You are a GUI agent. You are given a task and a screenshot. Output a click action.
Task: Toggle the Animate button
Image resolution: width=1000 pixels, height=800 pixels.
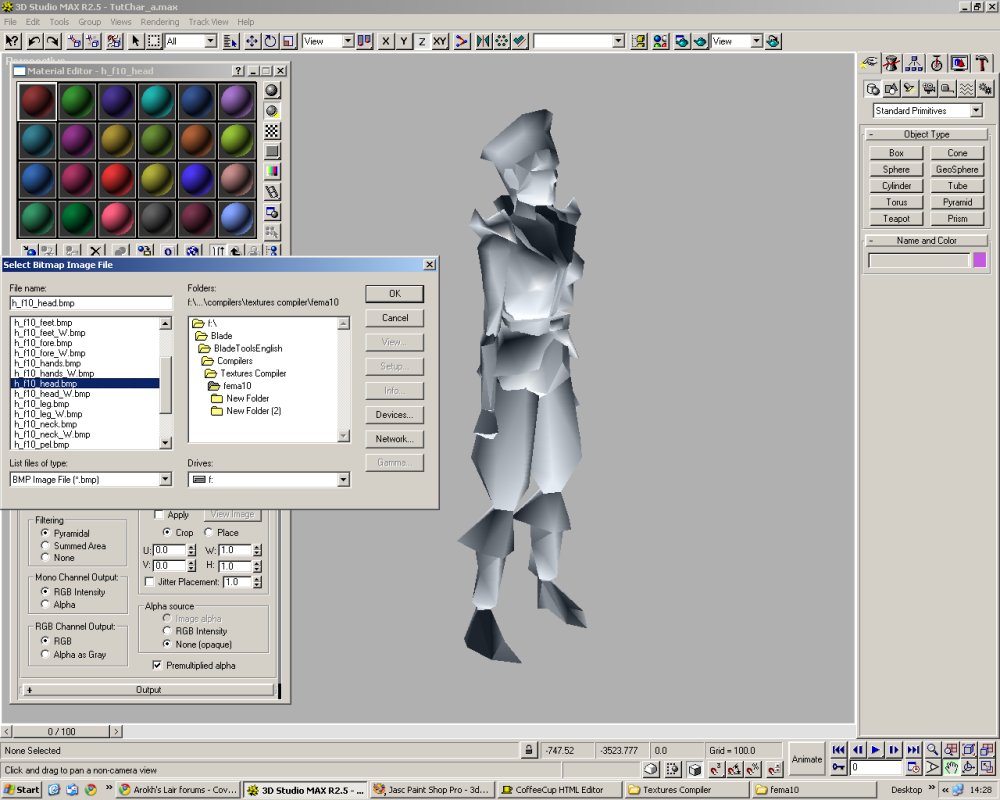(x=807, y=759)
